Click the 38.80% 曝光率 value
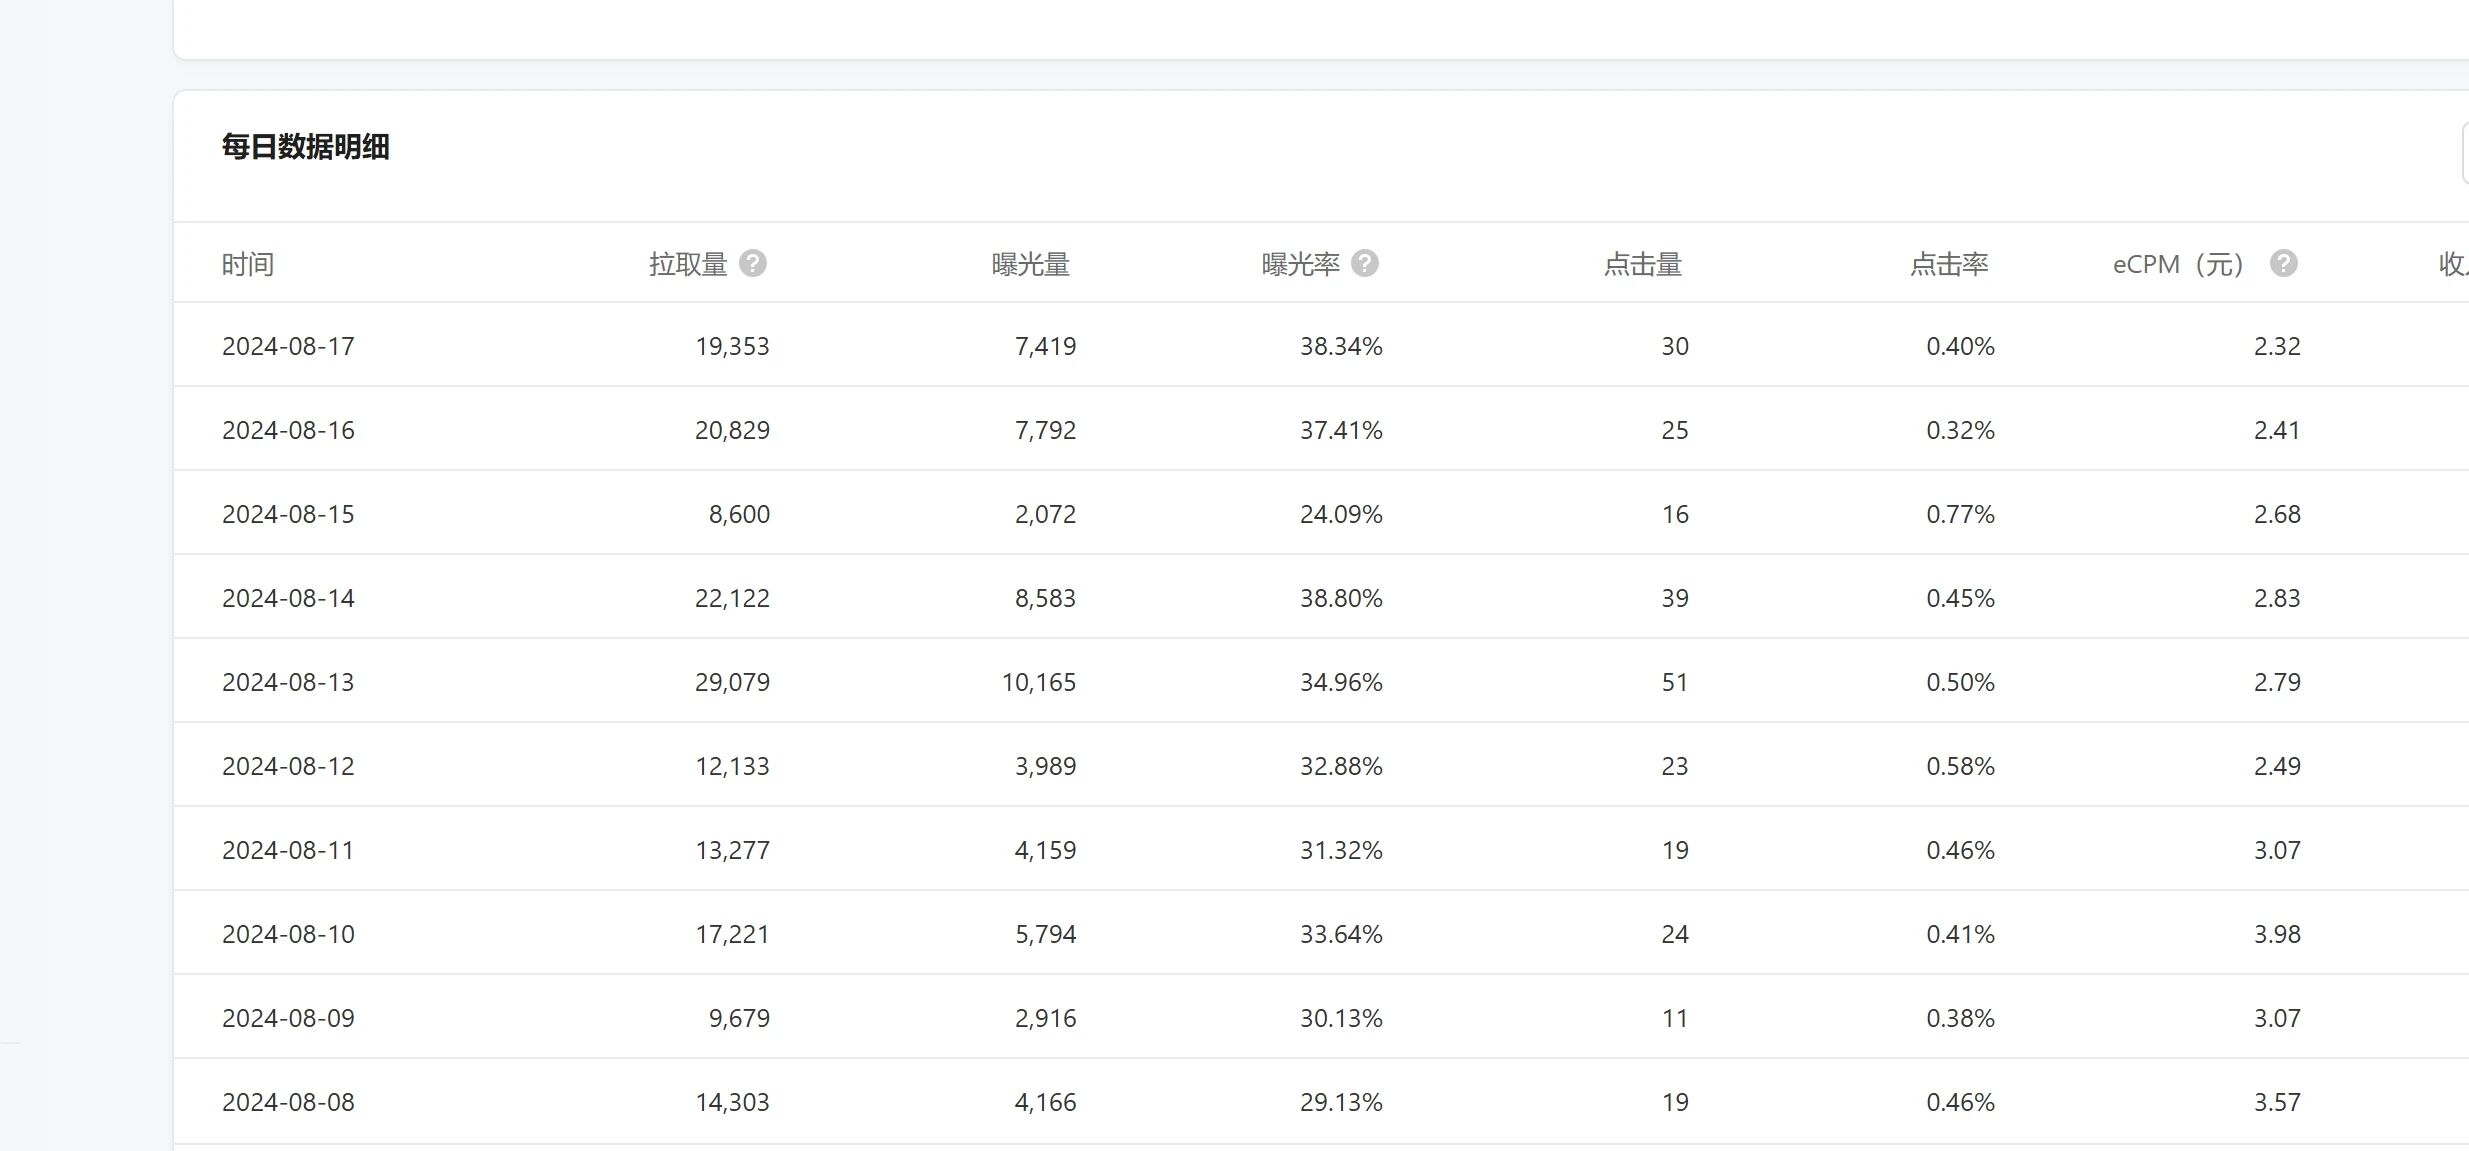2469x1151 pixels. pyautogui.click(x=1341, y=598)
